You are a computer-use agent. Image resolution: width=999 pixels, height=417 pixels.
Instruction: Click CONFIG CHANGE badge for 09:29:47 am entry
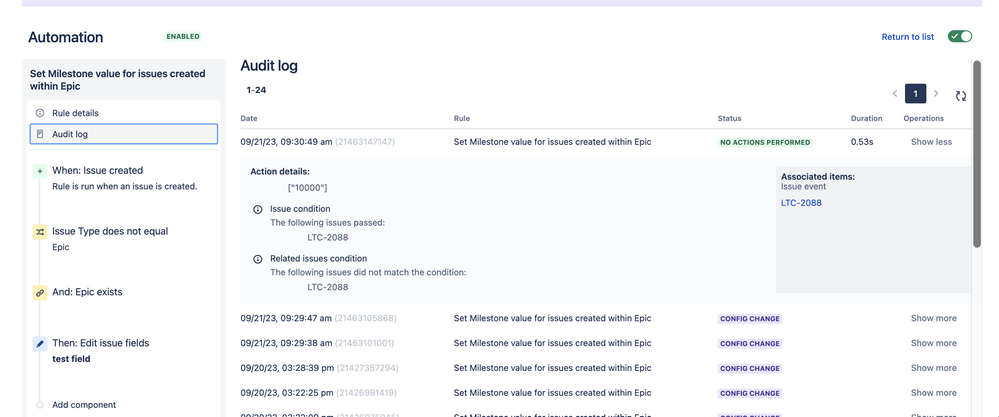click(750, 319)
